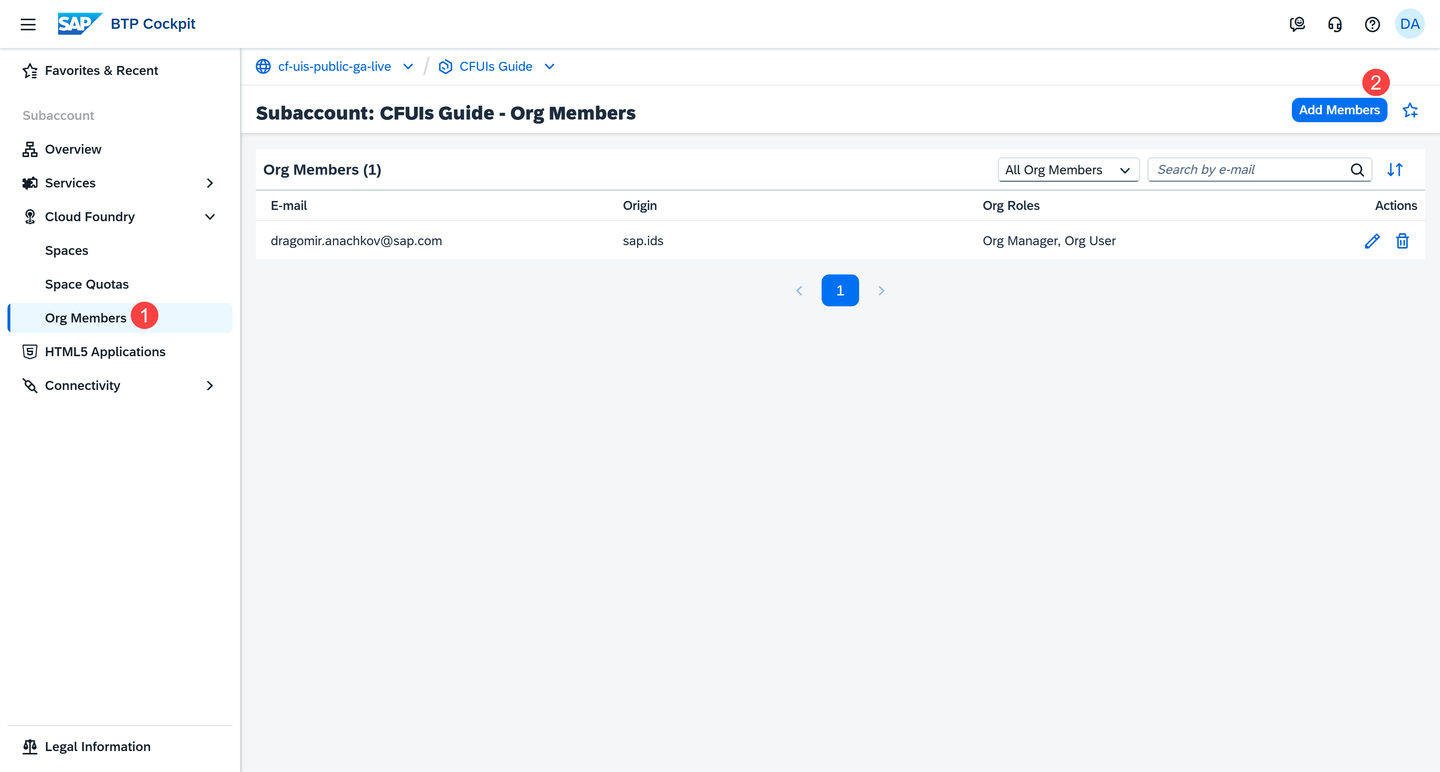
Task: Click the previous page arrow
Action: 799,291
